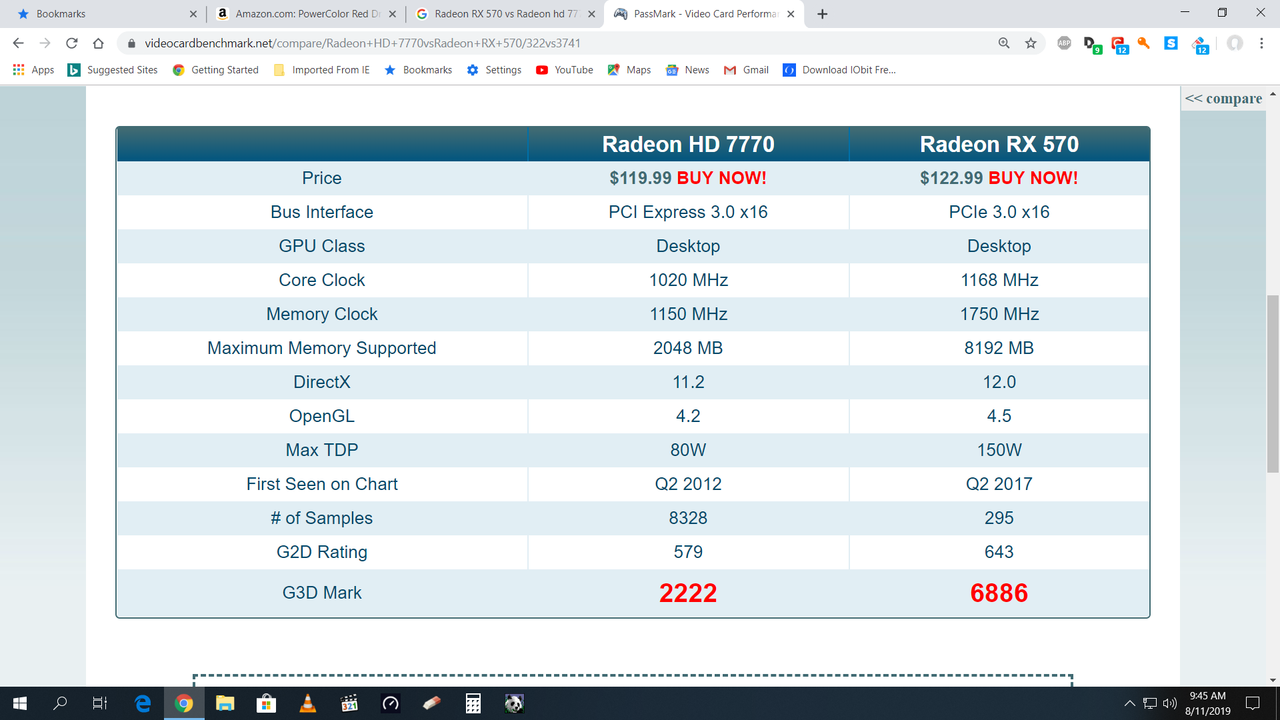This screenshot has height=720, width=1280.
Task: Click the G3D Mark value 6886
Action: pyautogui.click(x=999, y=593)
